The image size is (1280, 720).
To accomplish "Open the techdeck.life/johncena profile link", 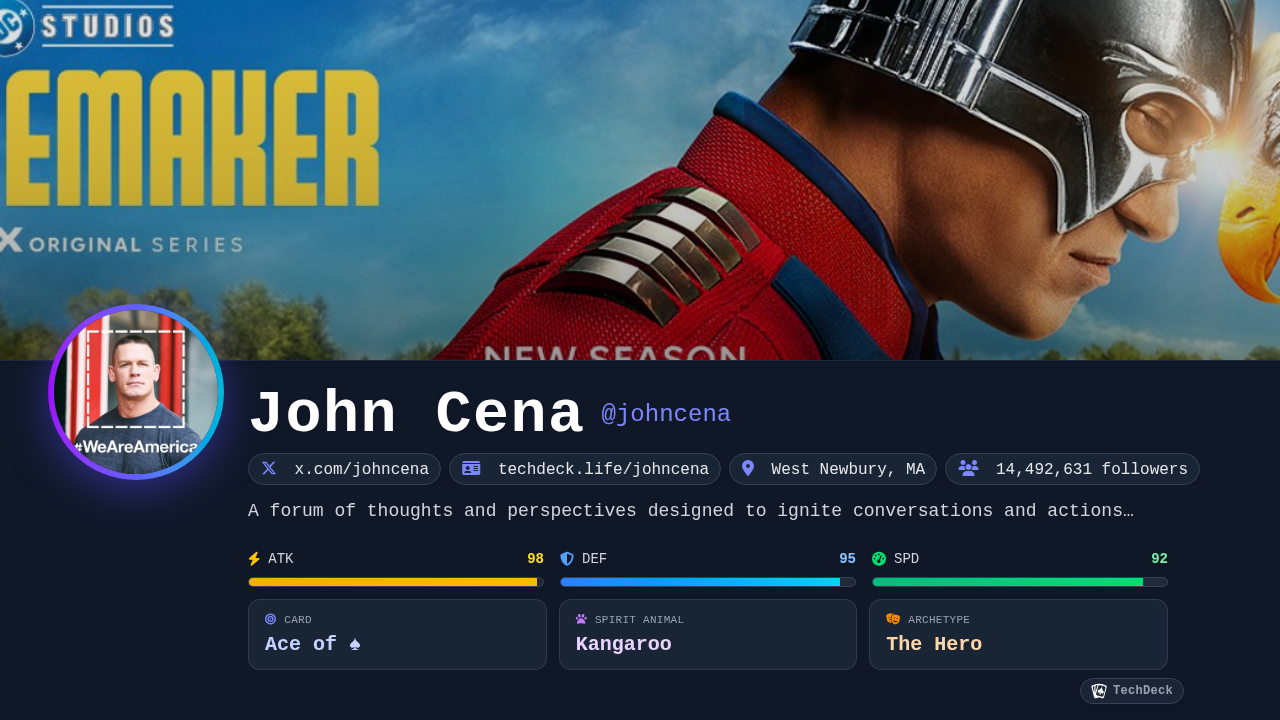I will (585, 469).
